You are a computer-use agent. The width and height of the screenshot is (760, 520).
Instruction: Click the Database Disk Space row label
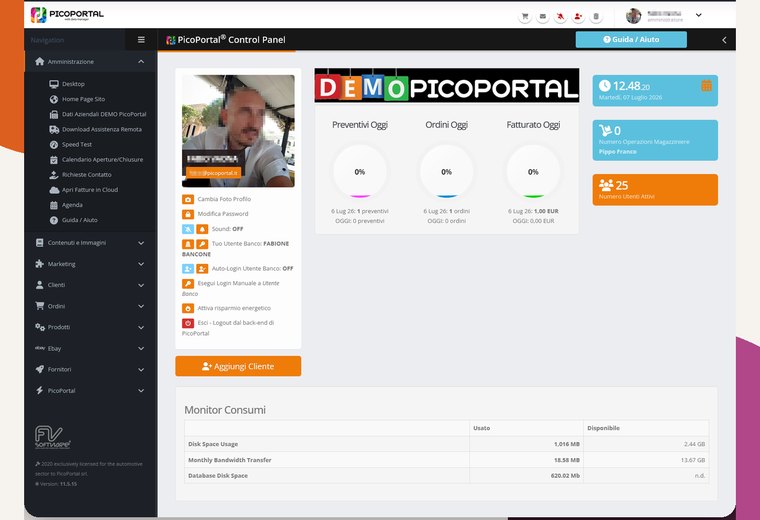(218, 476)
